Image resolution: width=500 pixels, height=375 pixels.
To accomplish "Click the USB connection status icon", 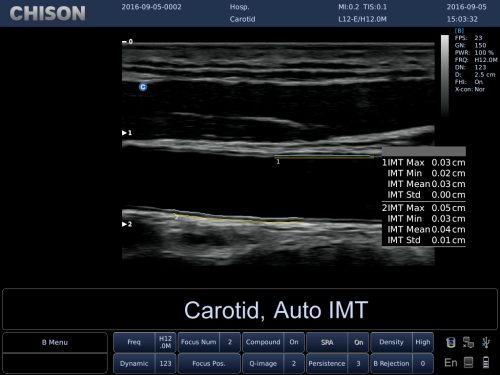I will click(x=486, y=342).
